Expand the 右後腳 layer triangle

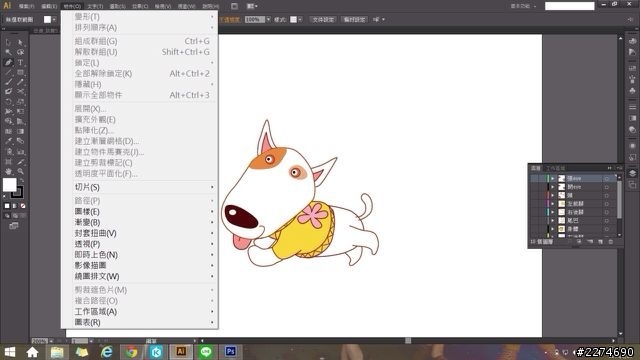coord(553,212)
